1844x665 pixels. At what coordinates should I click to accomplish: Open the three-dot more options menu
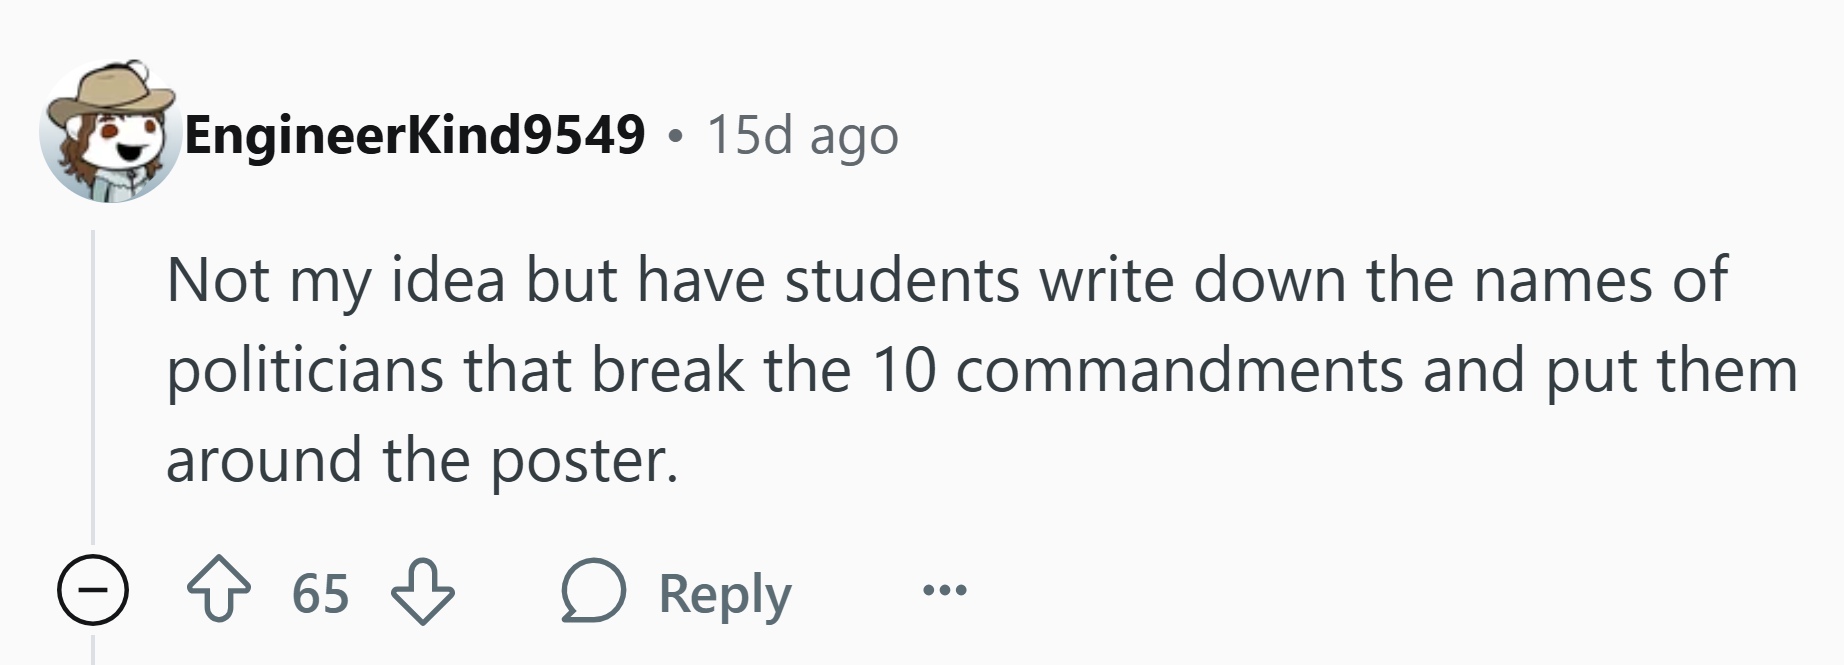tap(944, 591)
